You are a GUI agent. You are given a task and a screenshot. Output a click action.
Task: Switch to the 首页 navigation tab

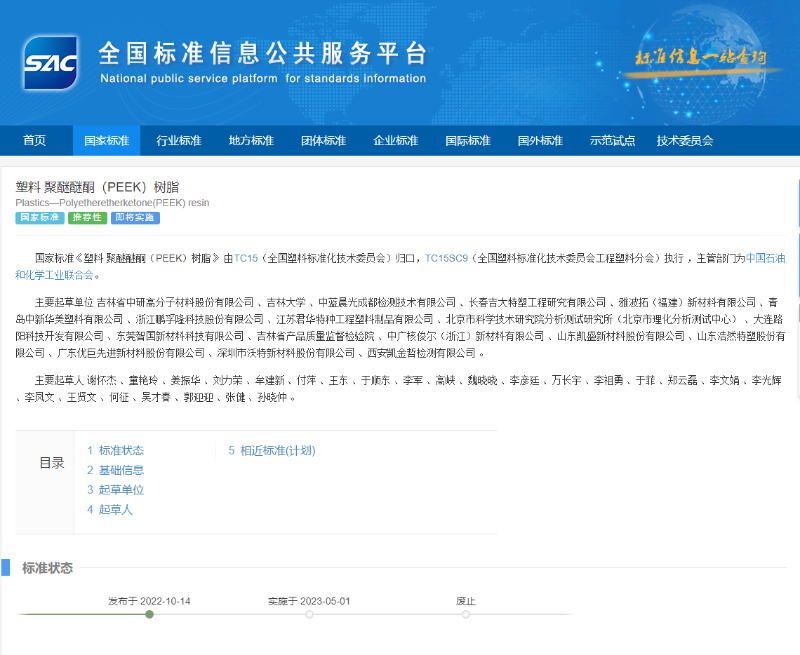point(35,140)
